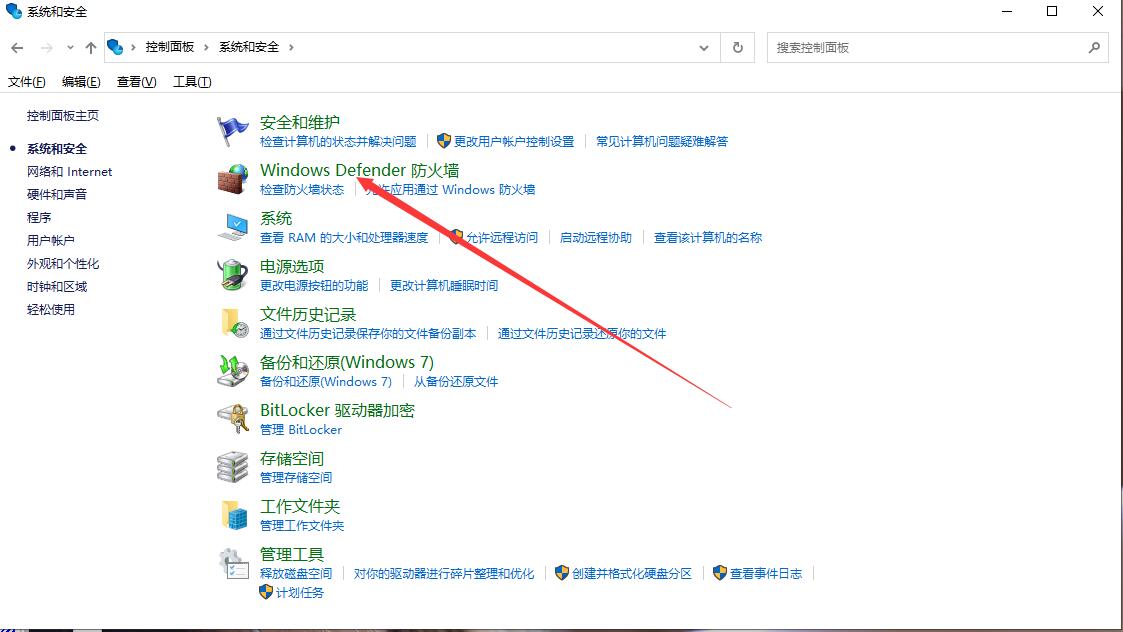
Task: Click the 检查防火墙状态 link
Action: [301, 190]
